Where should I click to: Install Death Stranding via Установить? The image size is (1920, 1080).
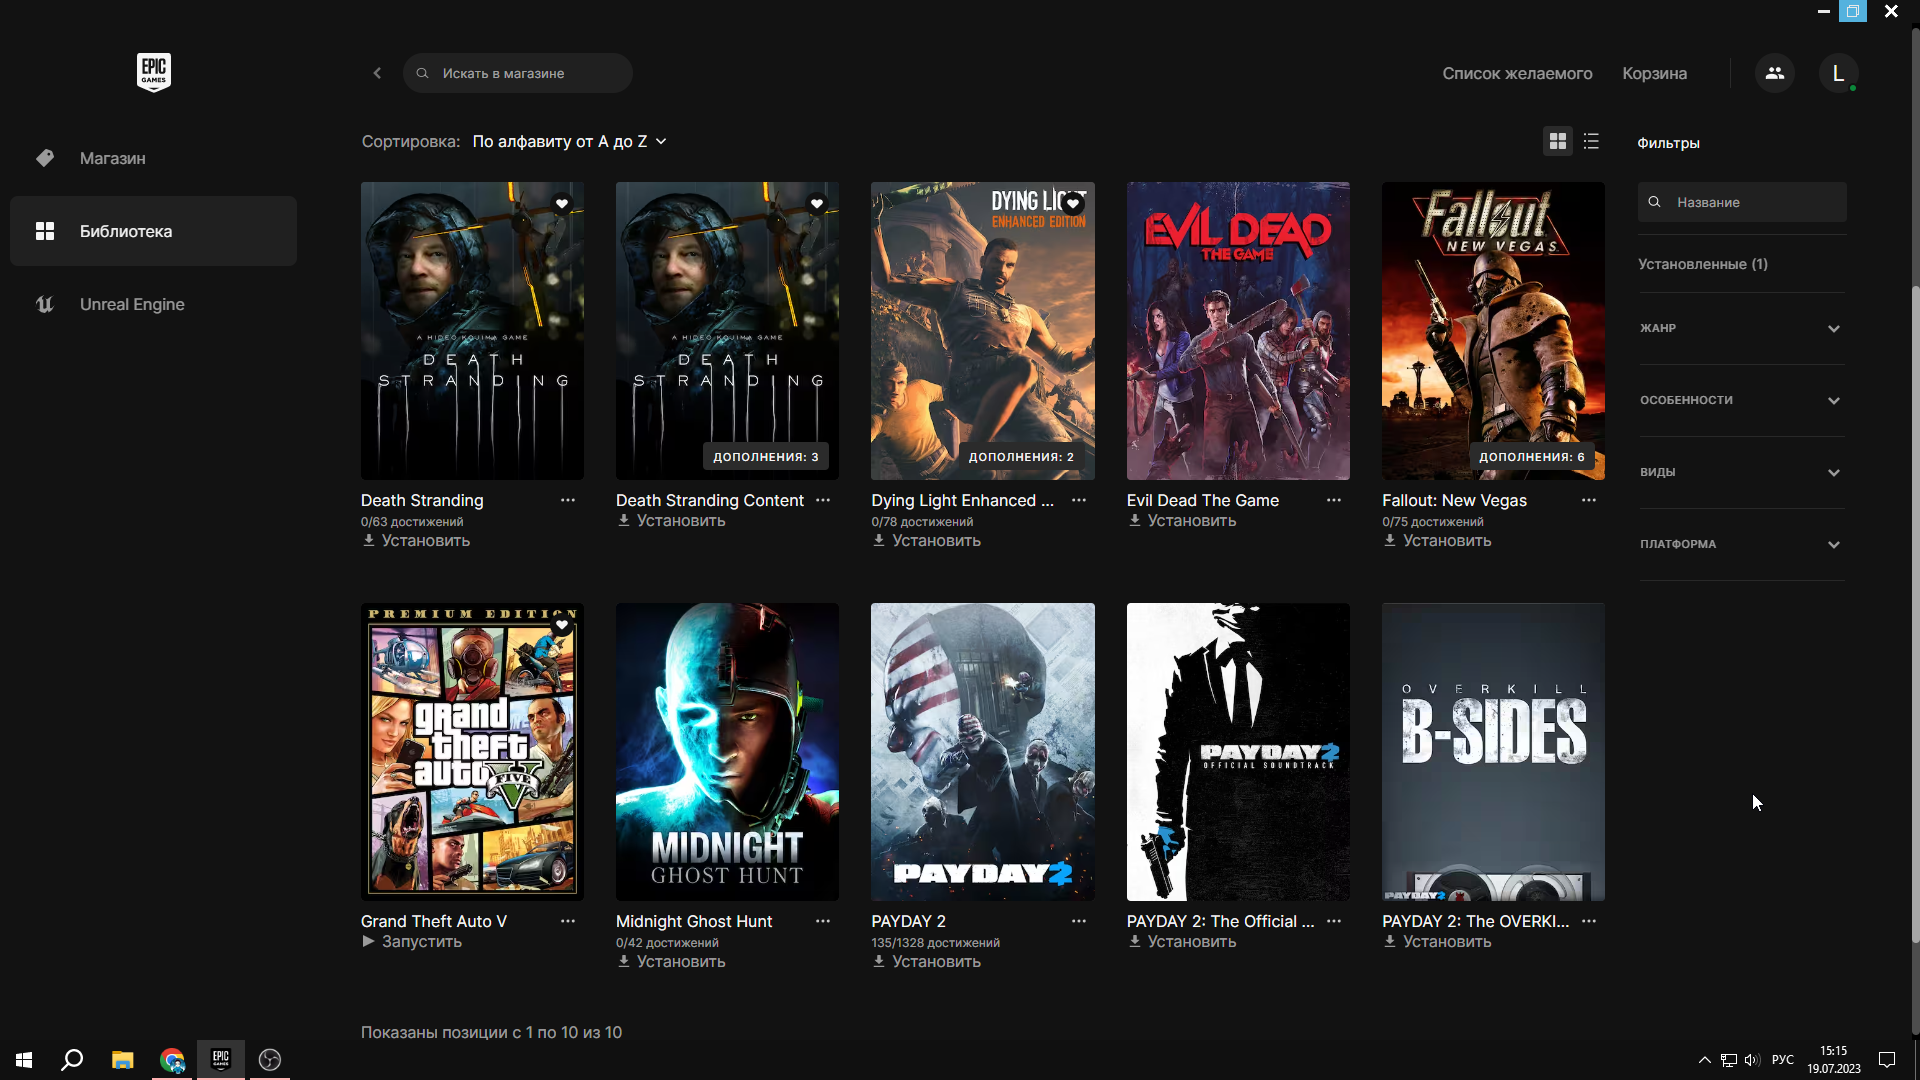[416, 541]
